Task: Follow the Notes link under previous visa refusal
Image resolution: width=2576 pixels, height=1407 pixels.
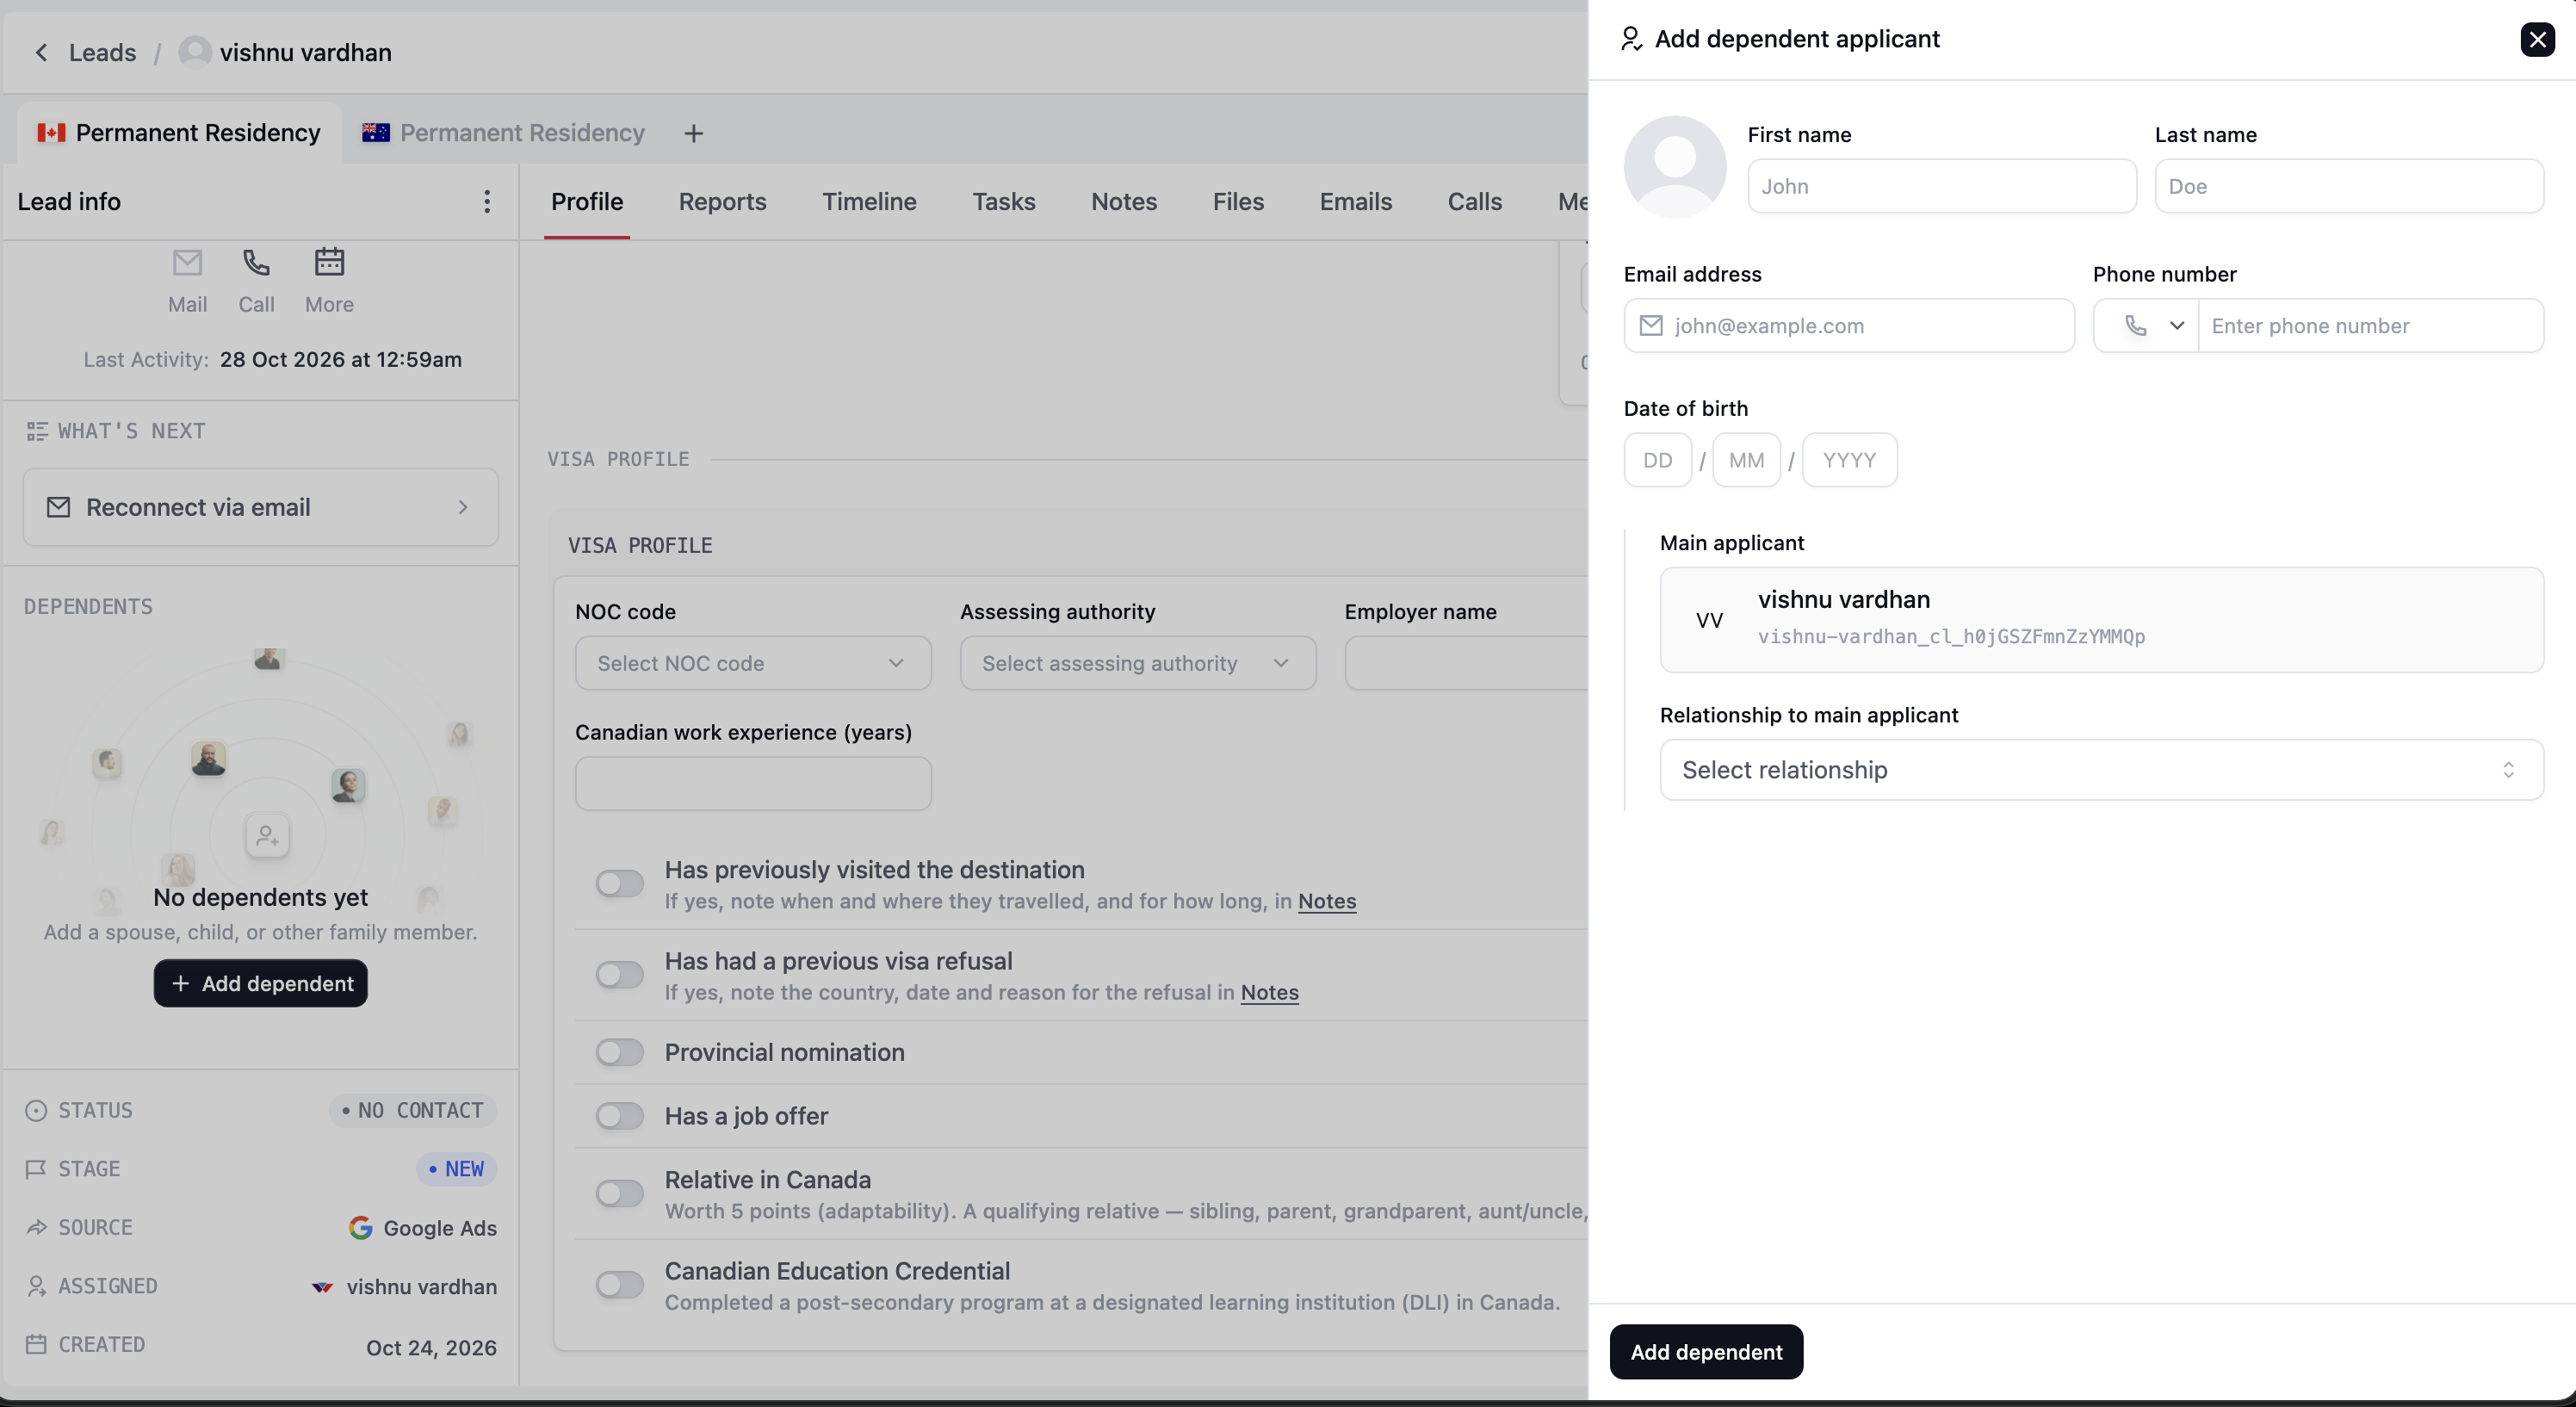Action: (1269, 992)
